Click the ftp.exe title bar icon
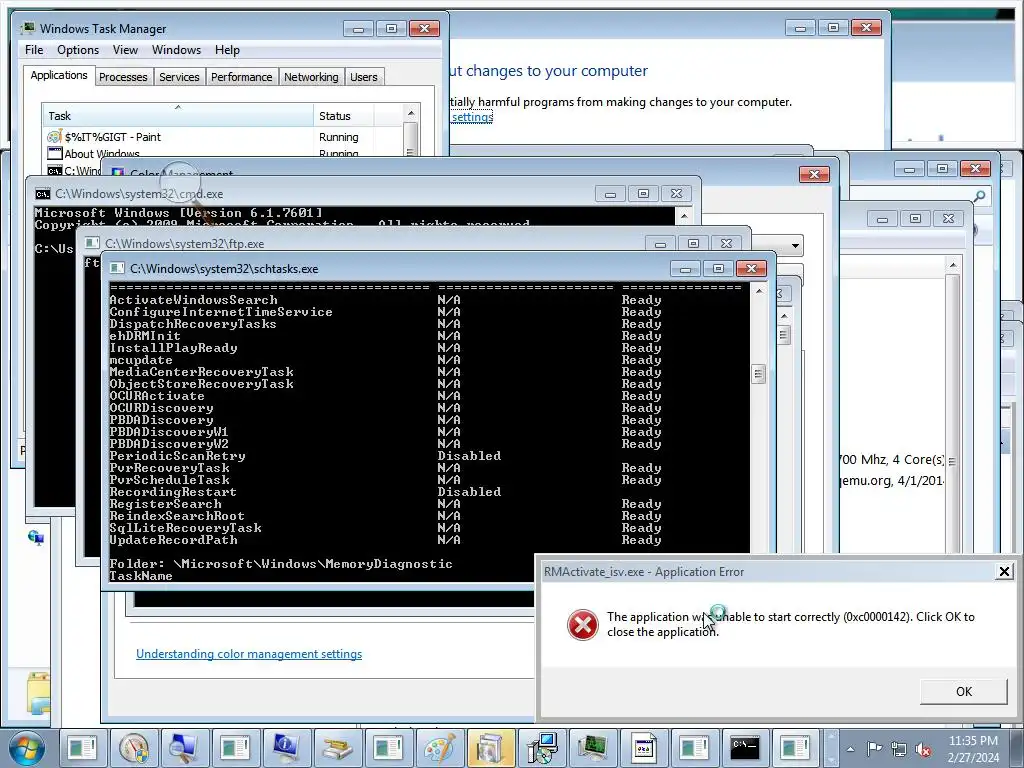1024x768 pixels. click(92, 243)
